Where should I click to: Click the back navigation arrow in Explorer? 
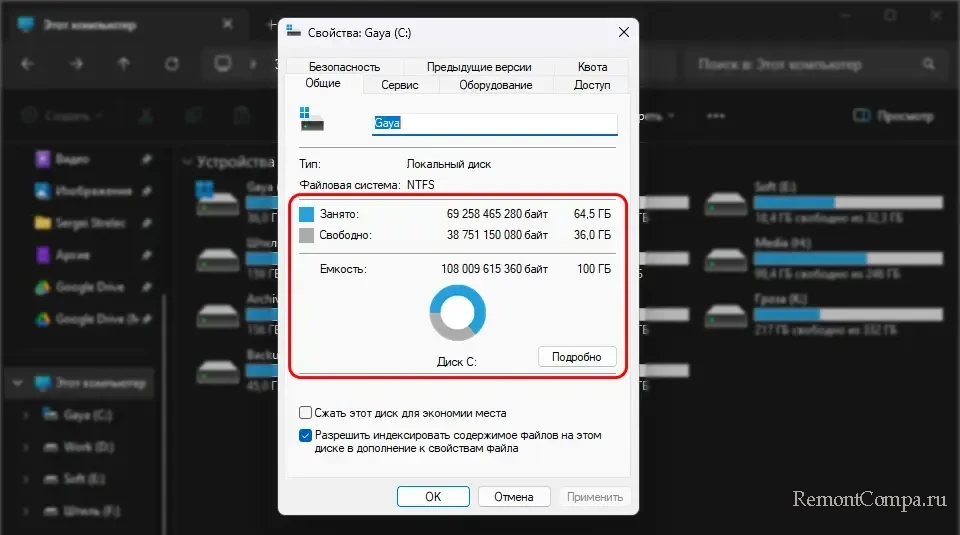coord(27,64)
